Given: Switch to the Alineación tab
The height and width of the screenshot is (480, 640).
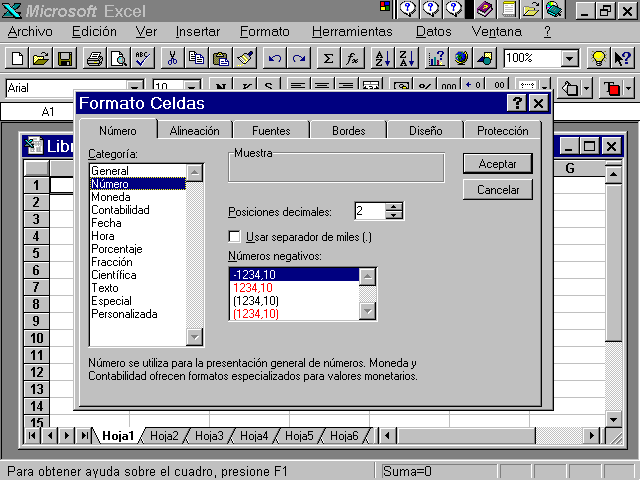Looking at the screenshot, I should coord(195,131).
